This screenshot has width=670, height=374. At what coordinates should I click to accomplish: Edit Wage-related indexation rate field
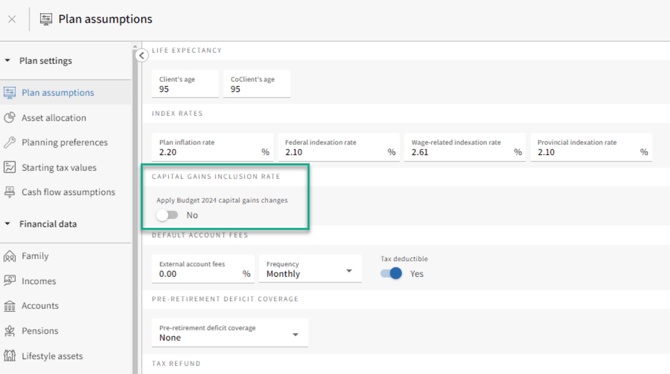(465, 147)
